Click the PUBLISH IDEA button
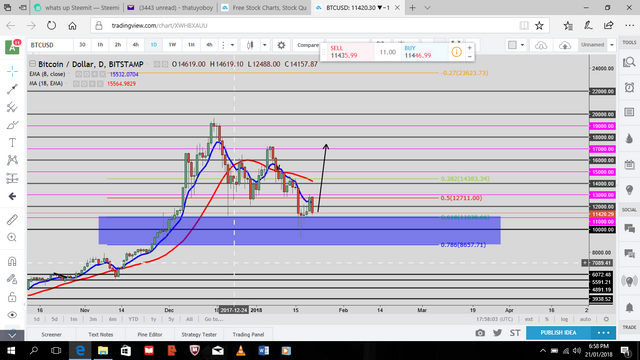 coord(558,333)
